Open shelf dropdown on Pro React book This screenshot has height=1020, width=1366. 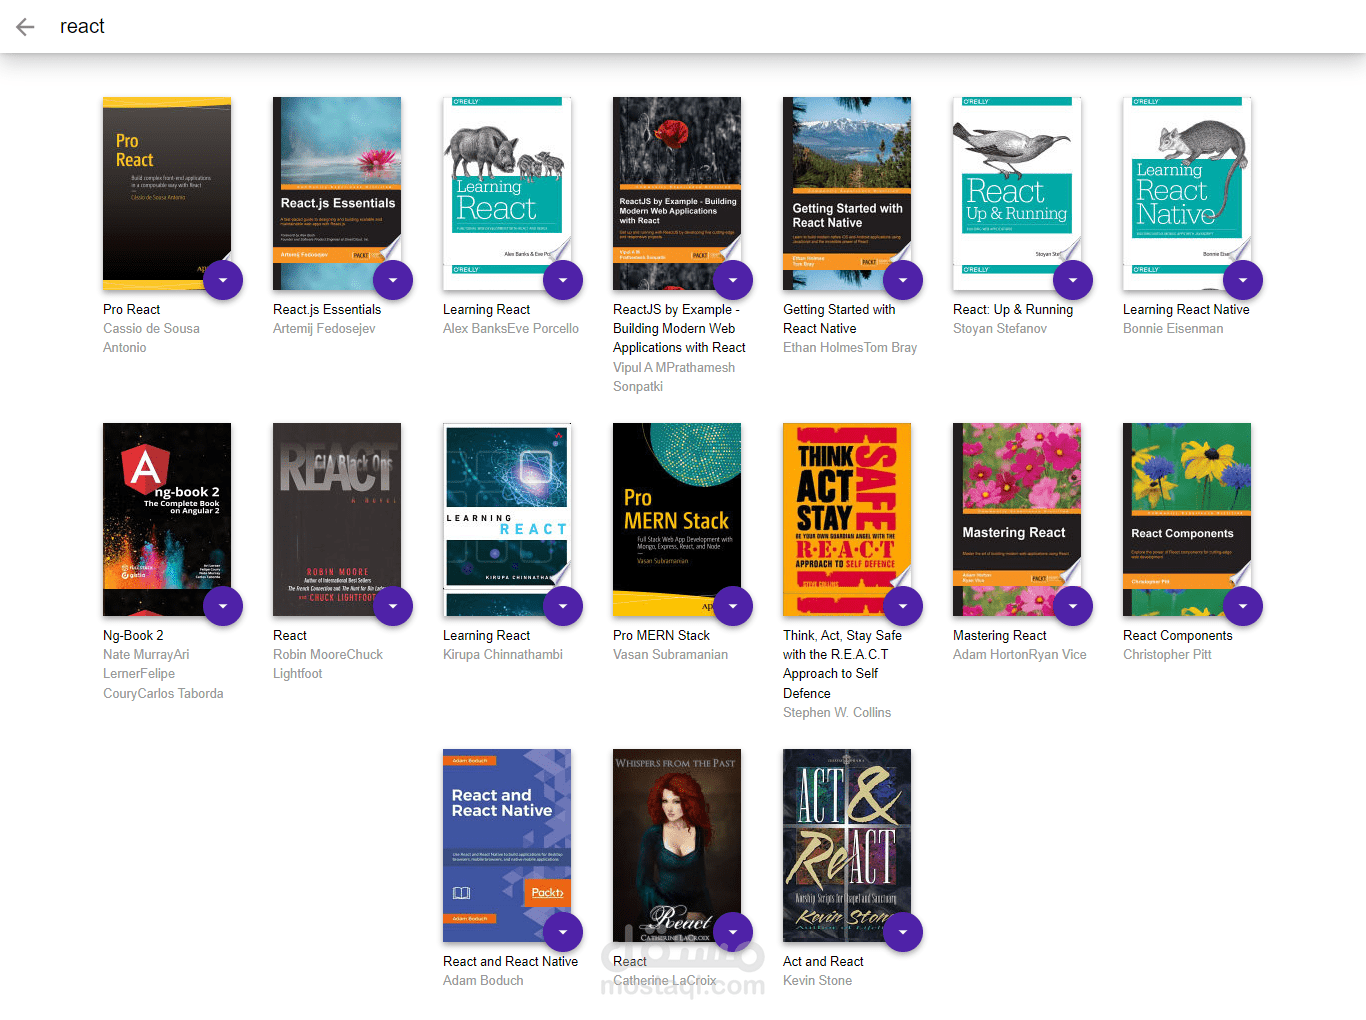(x=223, y=280)
